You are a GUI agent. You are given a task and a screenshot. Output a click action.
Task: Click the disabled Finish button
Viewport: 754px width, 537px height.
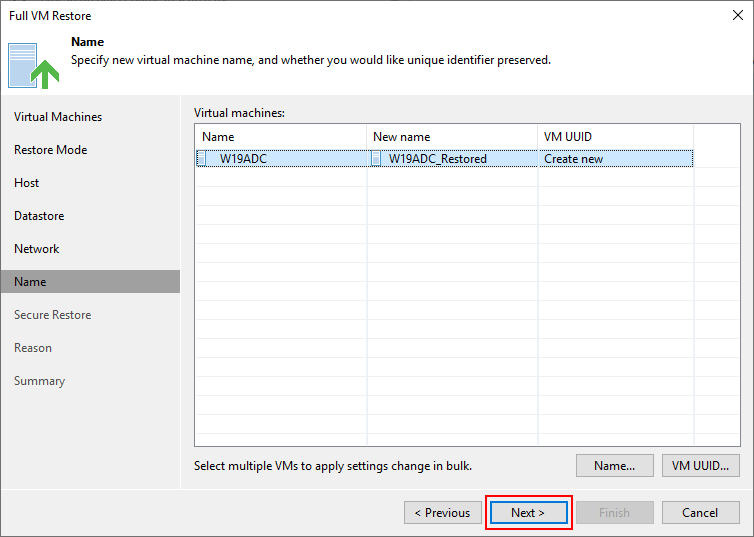(x=615, y=512)
